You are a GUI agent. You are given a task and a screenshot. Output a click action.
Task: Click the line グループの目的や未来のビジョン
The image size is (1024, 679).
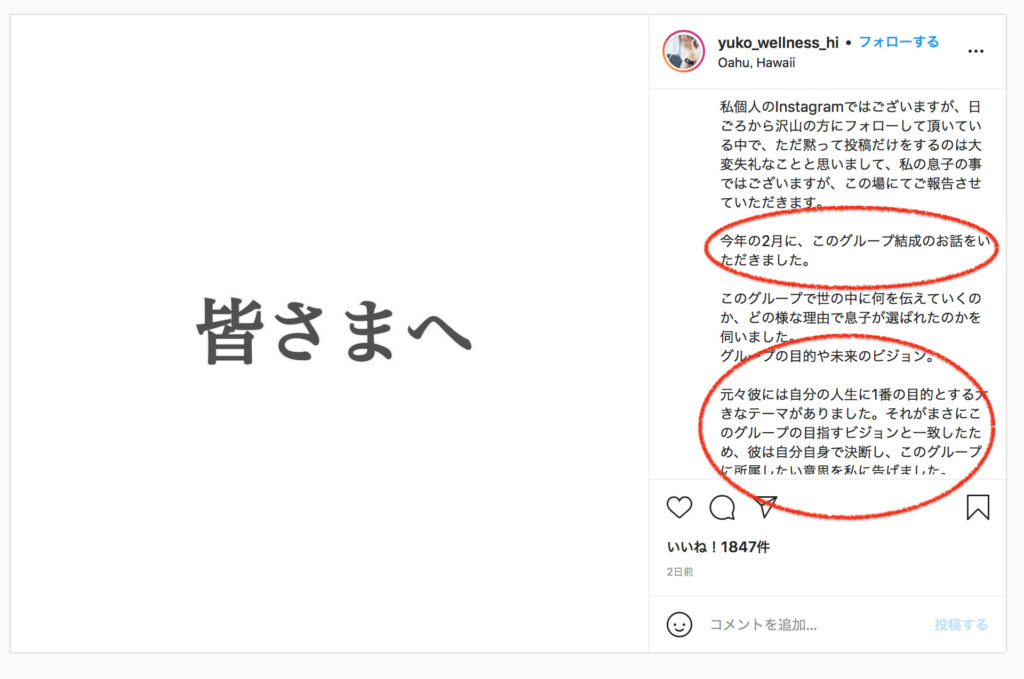point(827,356)
